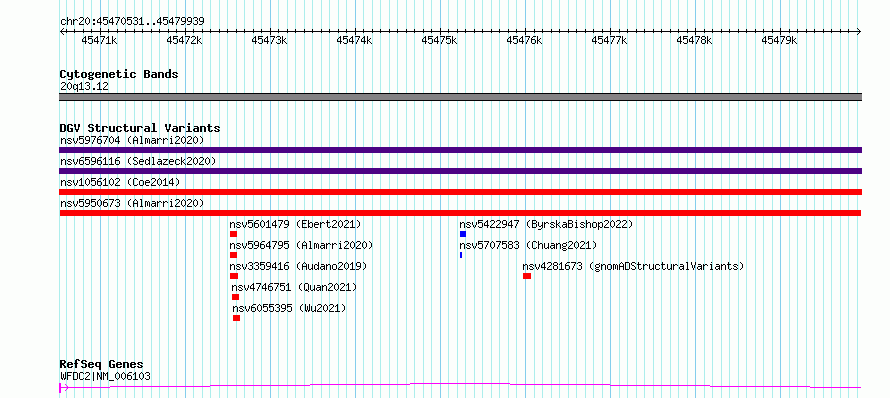Open nsv6055395 (Wu2021) variant label
890x398 pixels.
tap(289, 308)
